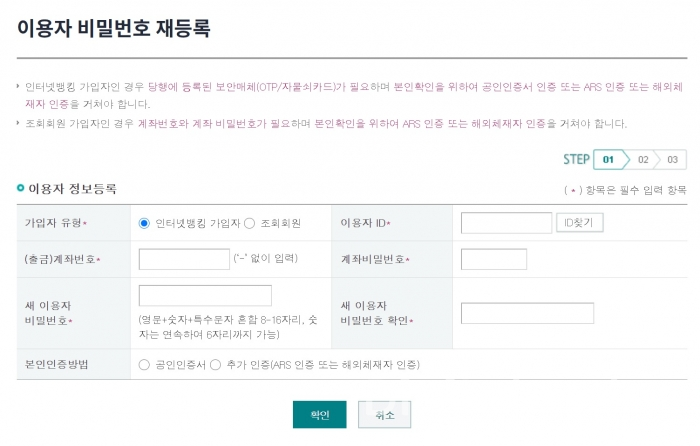
Task: Click STEP 02 indicator tab
Action: coord(643,159)
